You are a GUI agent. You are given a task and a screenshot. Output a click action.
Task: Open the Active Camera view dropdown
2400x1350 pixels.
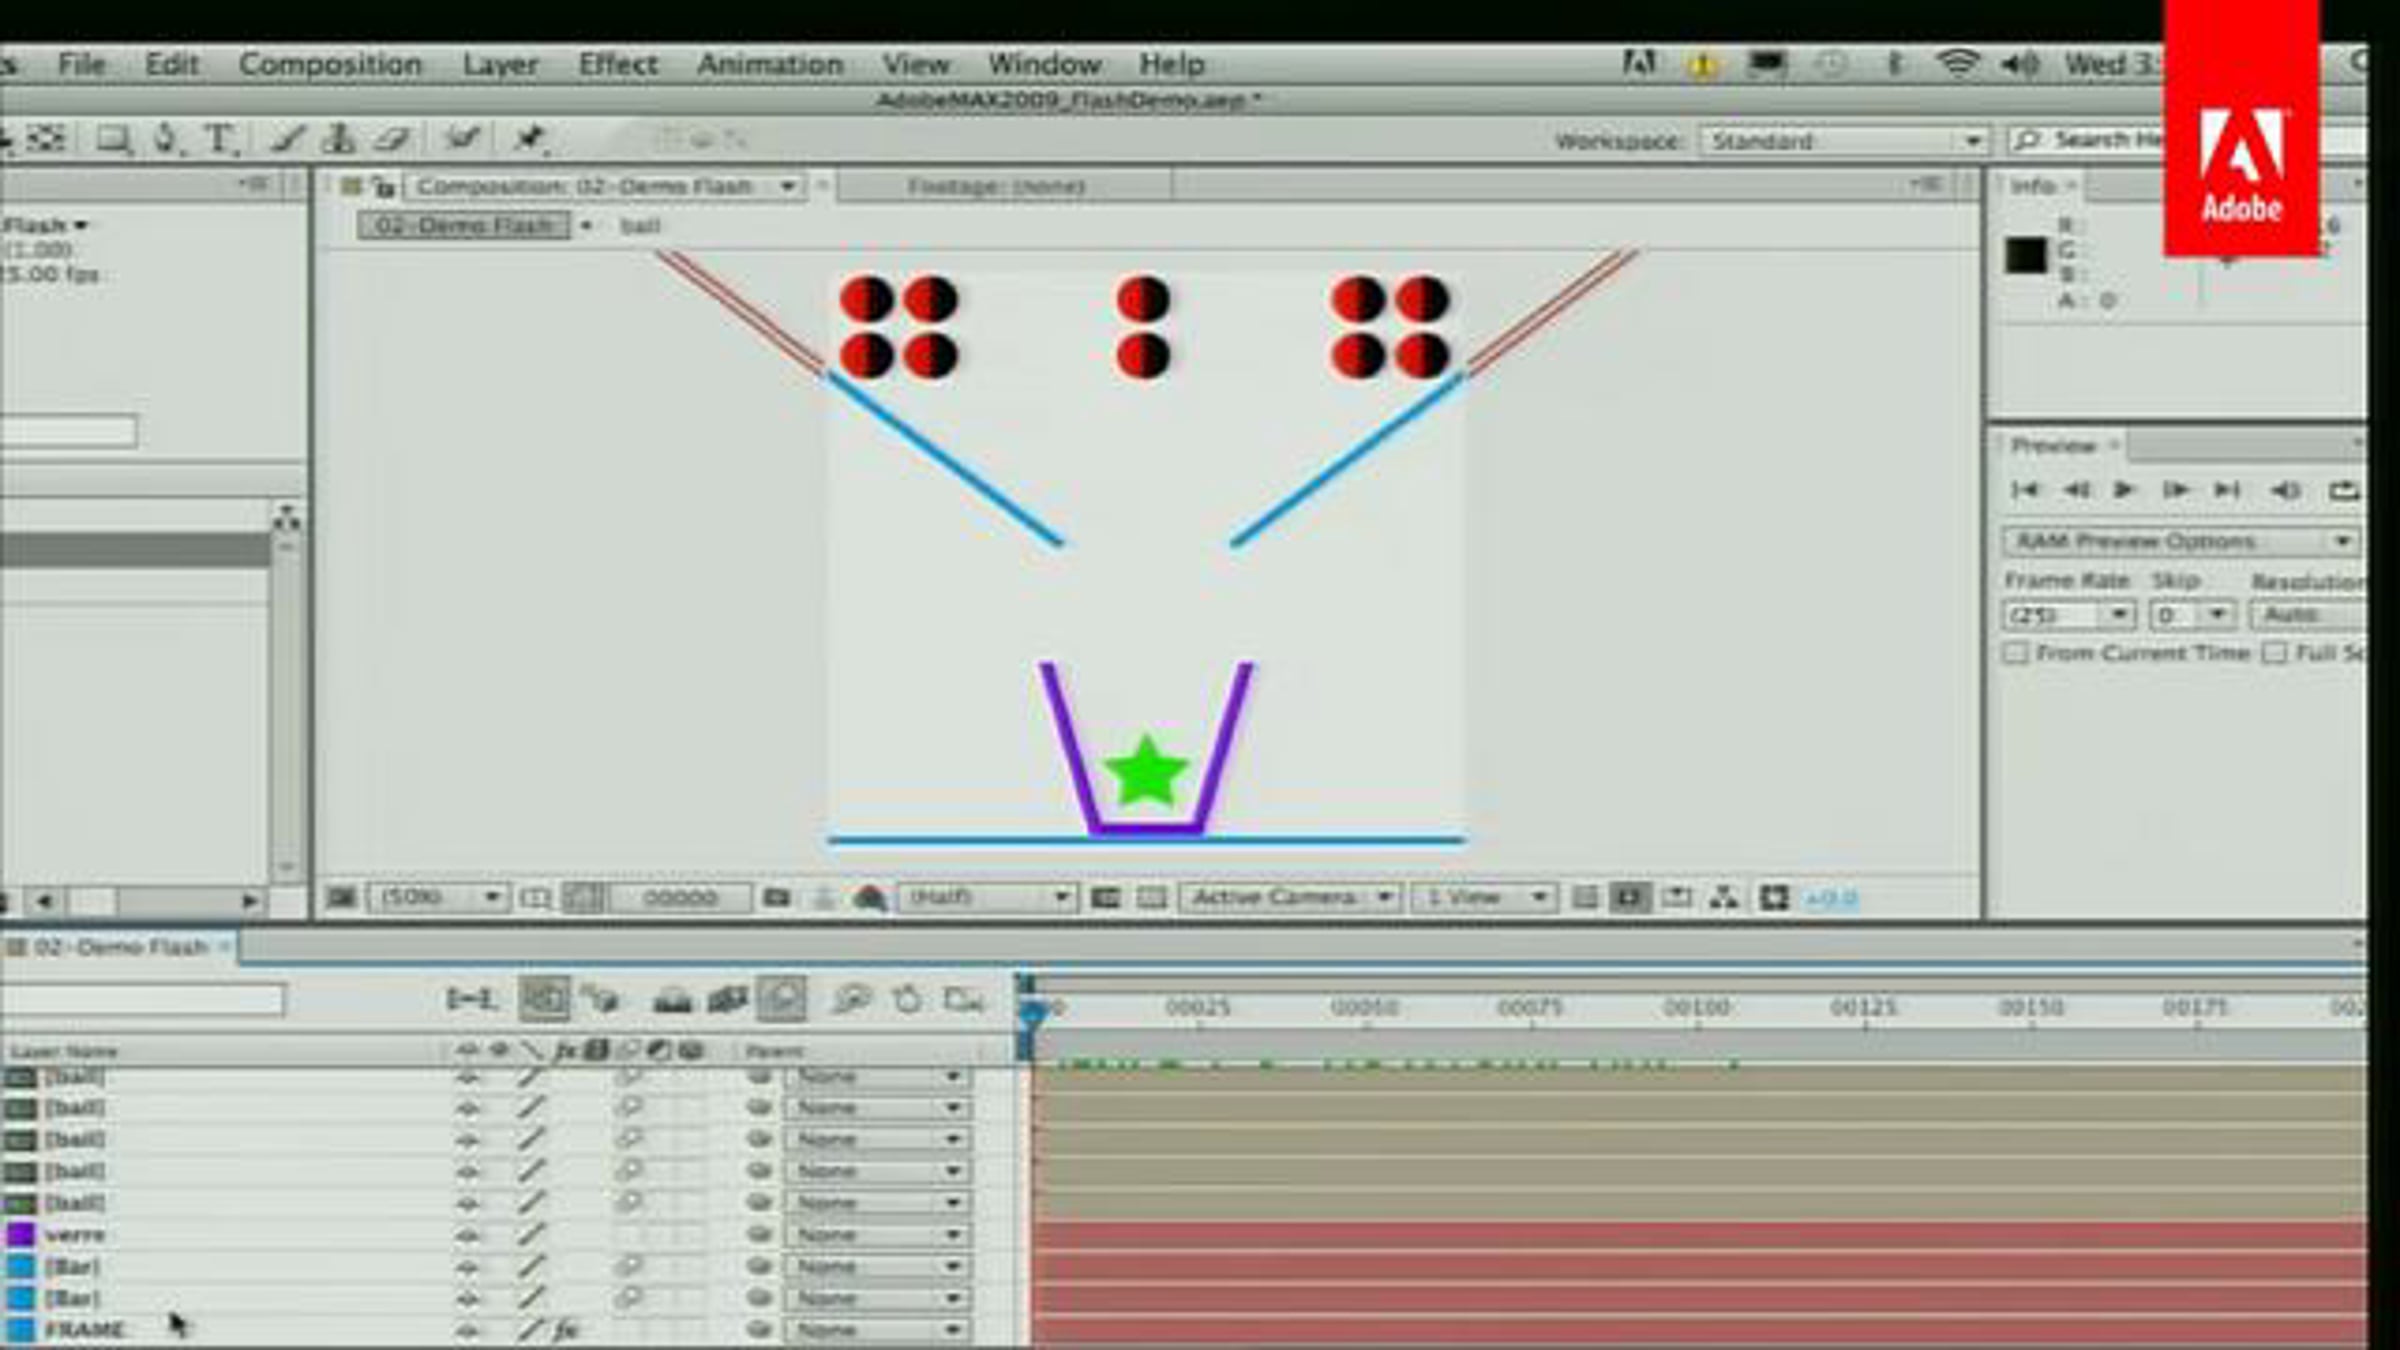1290,897
